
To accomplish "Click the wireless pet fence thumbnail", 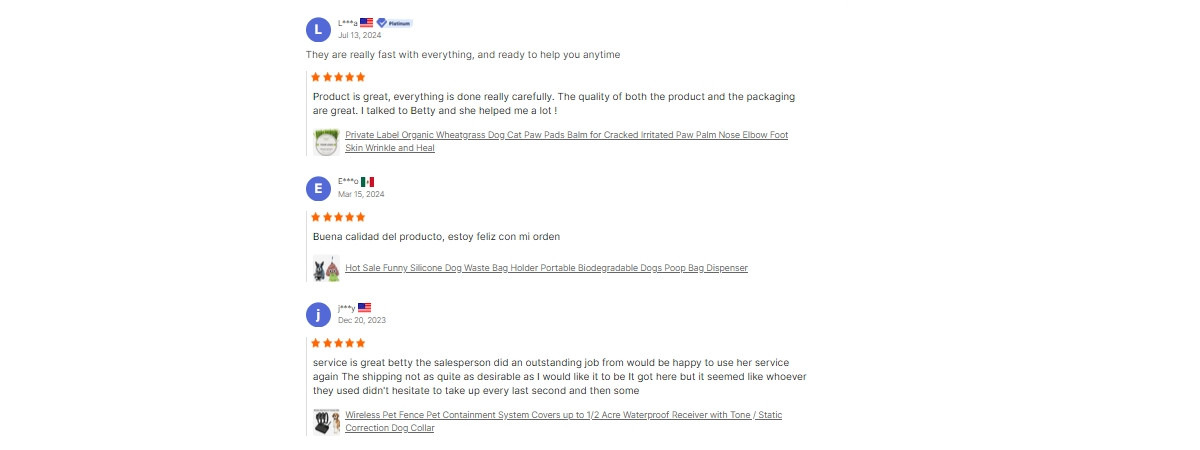I will point(321,422).
